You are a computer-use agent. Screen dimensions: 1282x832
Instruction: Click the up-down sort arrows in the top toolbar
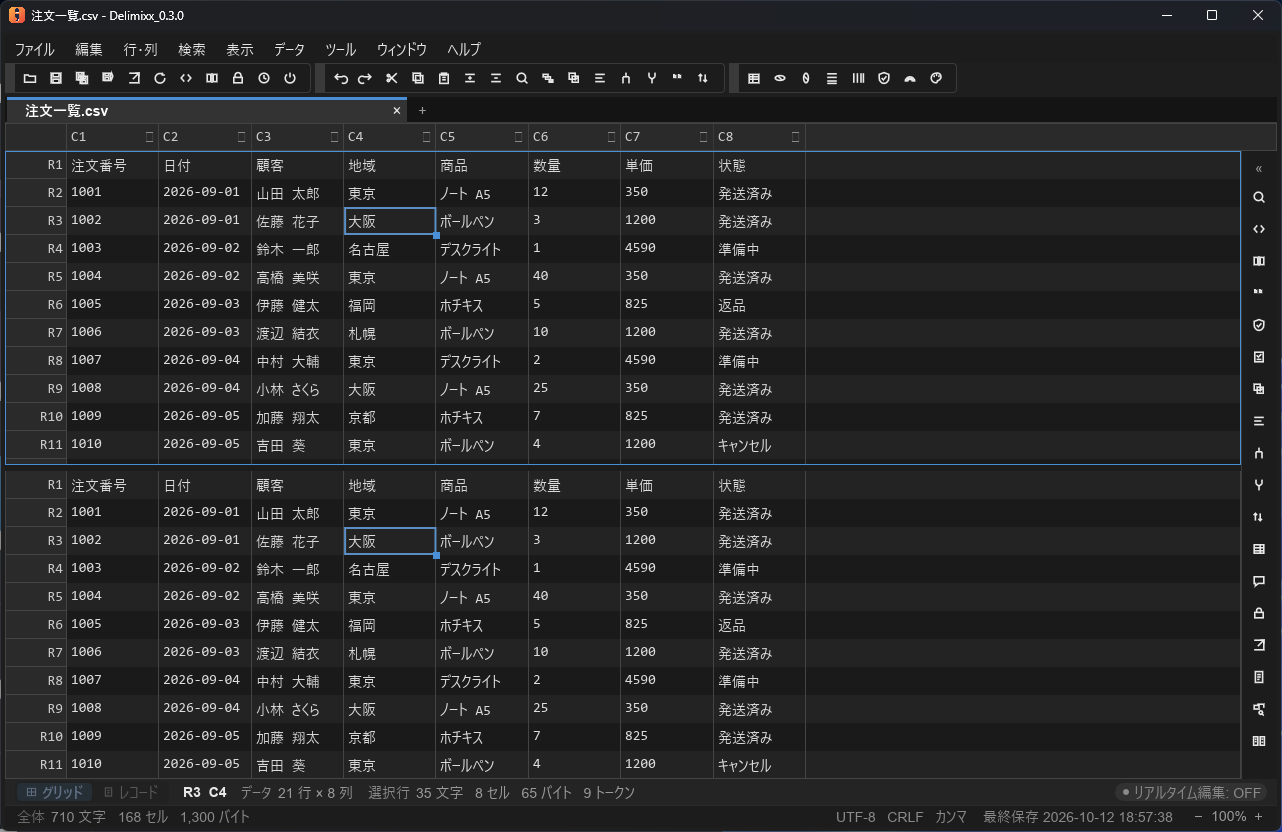[704, 78]
